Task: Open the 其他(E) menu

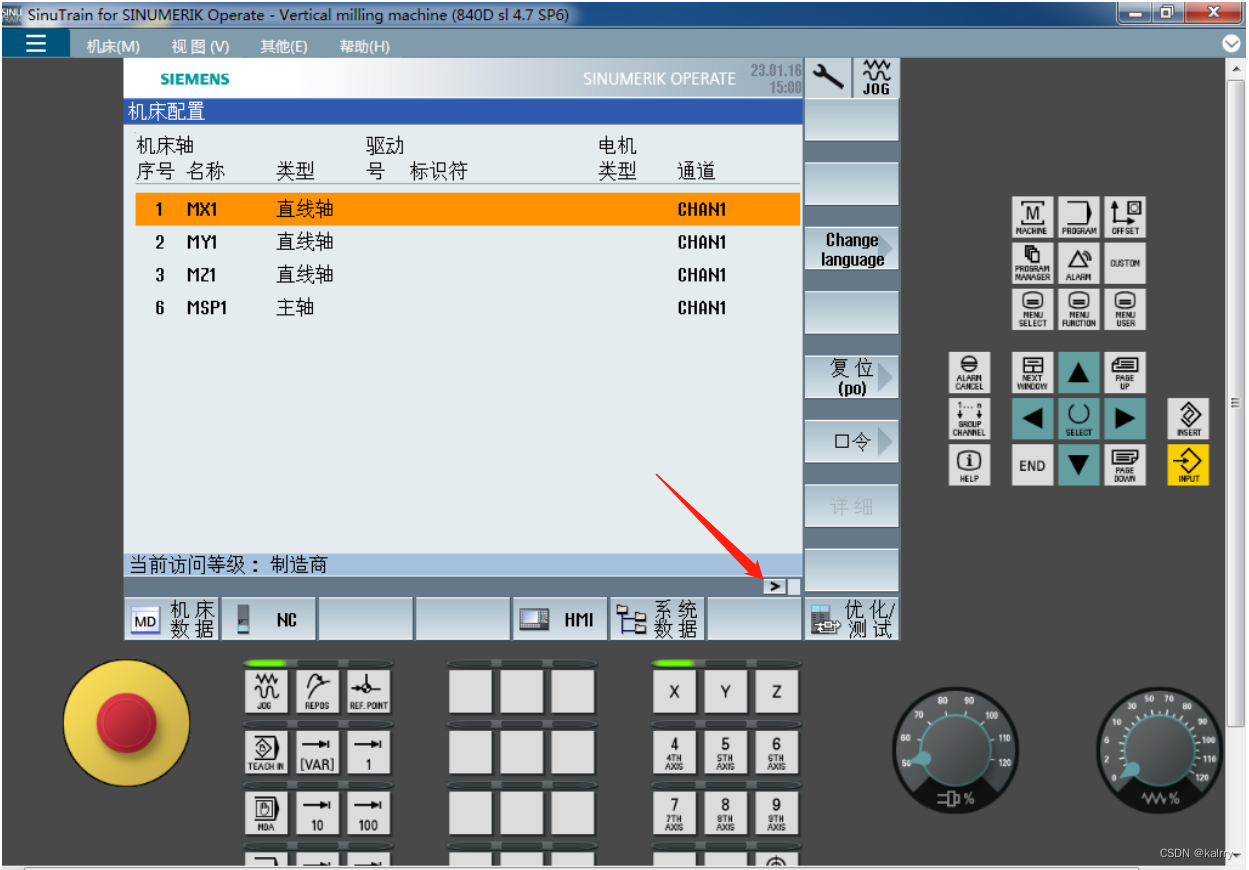Action: [284, 46]
